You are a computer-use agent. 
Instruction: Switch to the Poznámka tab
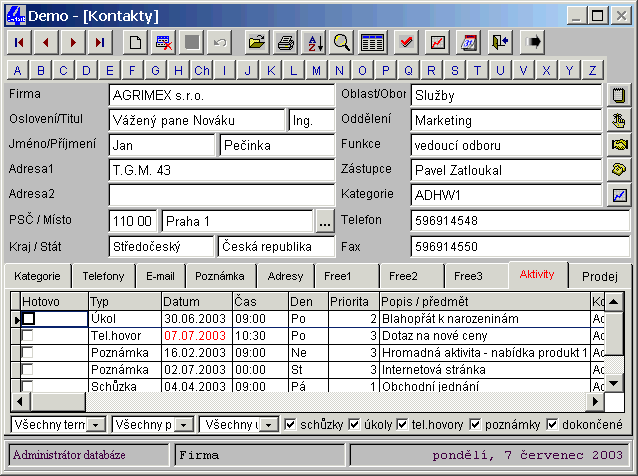[x=220, y=276]
